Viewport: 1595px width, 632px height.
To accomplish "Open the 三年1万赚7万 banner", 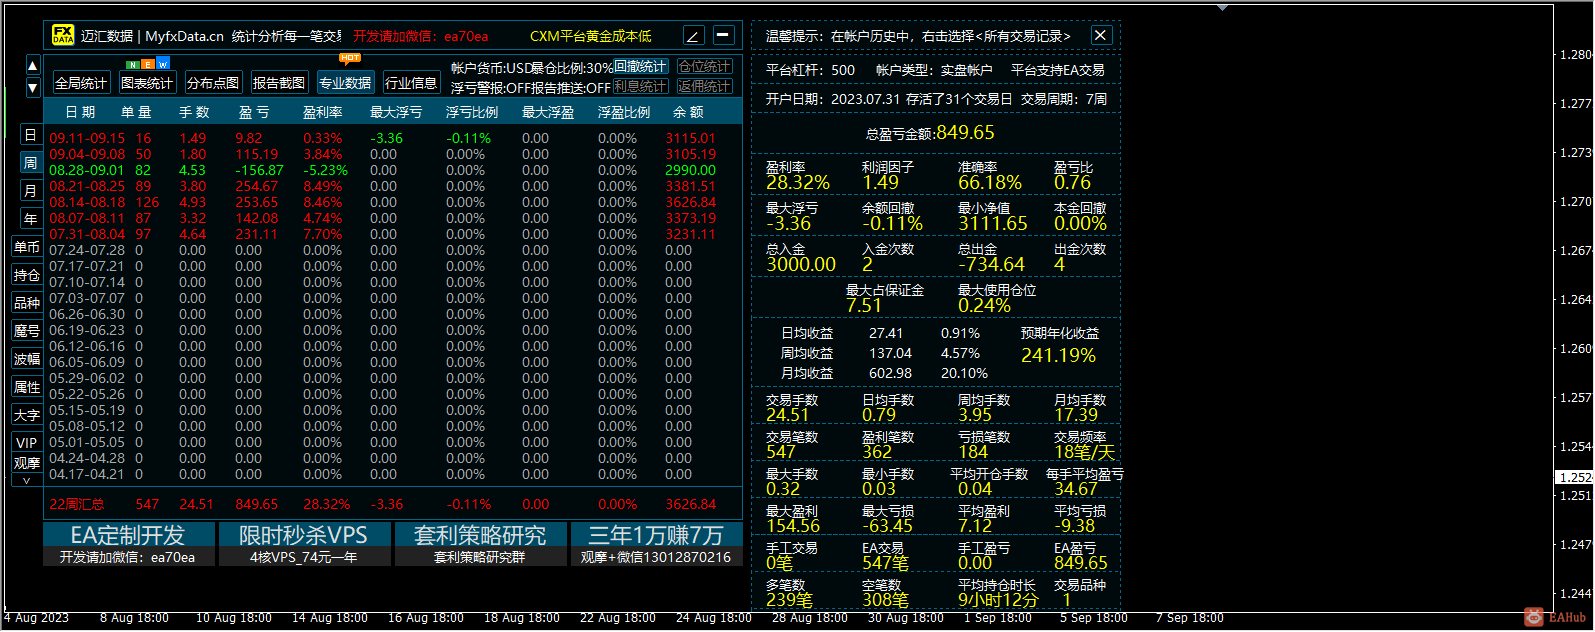I will pyautogui.click(x=656, y=544).
